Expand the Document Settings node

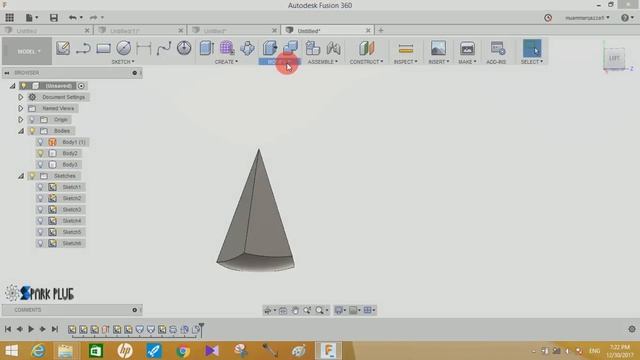pyautogui.click(x=20, y=97)
